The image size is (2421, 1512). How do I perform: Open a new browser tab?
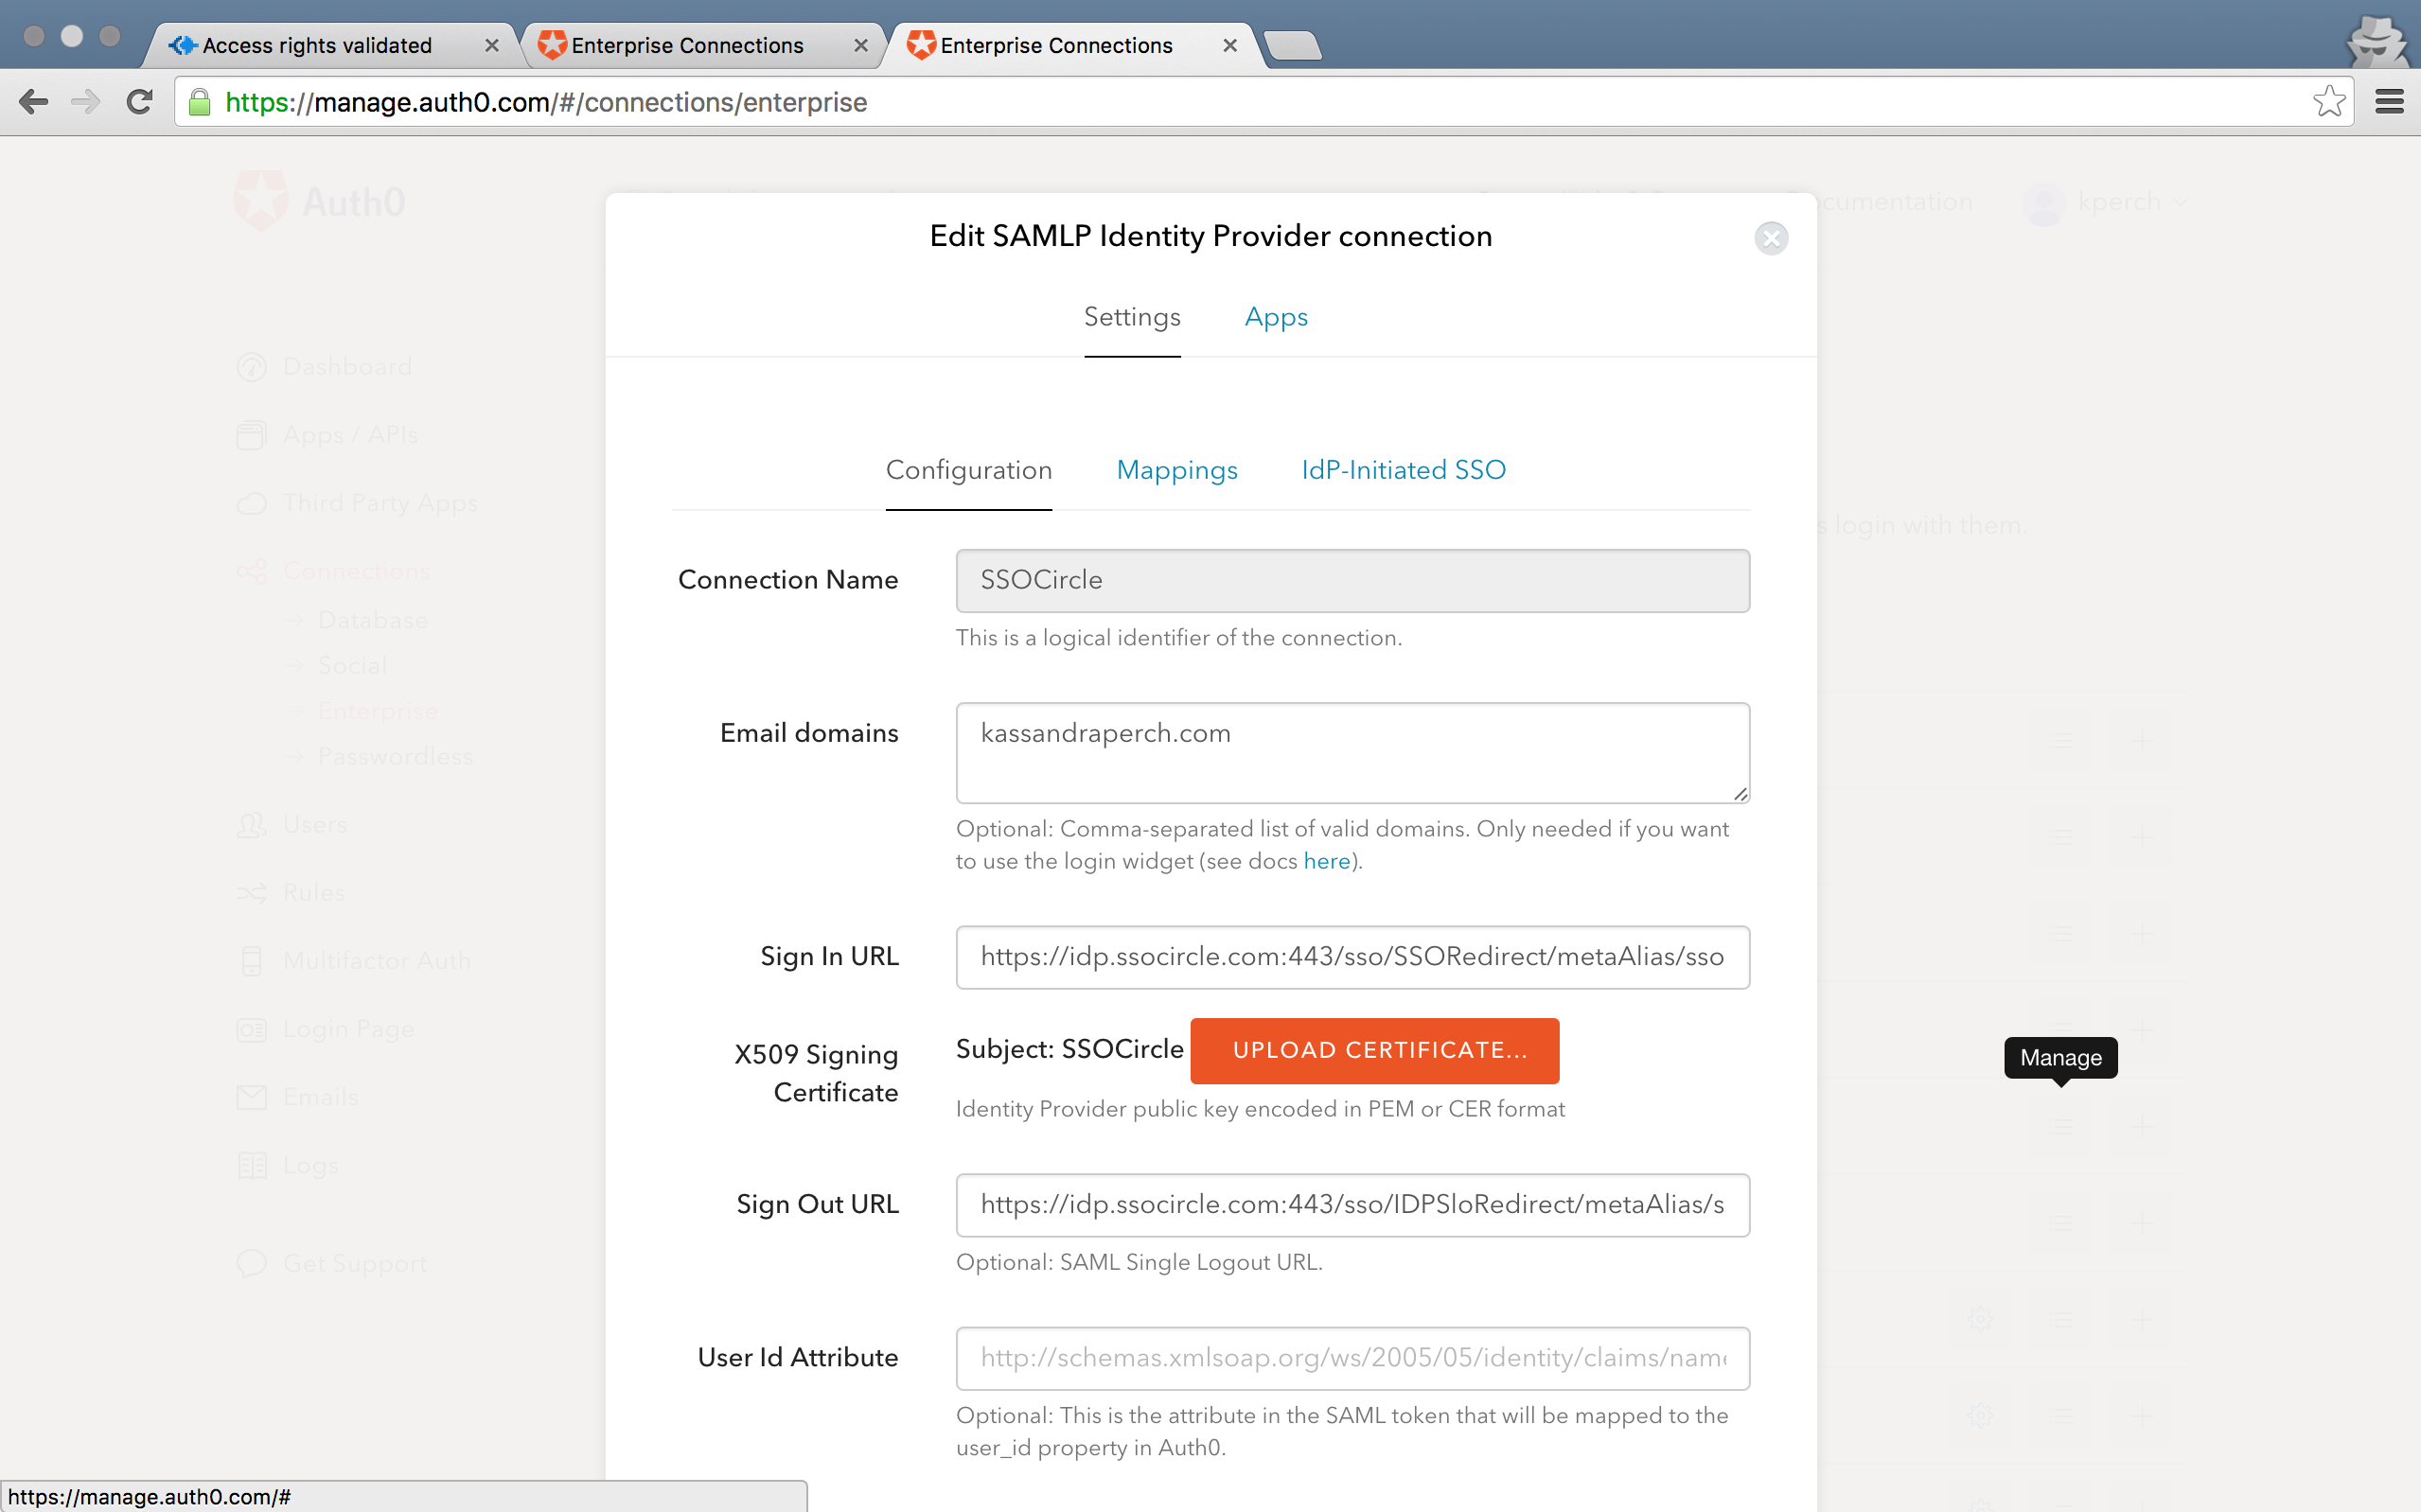[x=1292, y=46]
